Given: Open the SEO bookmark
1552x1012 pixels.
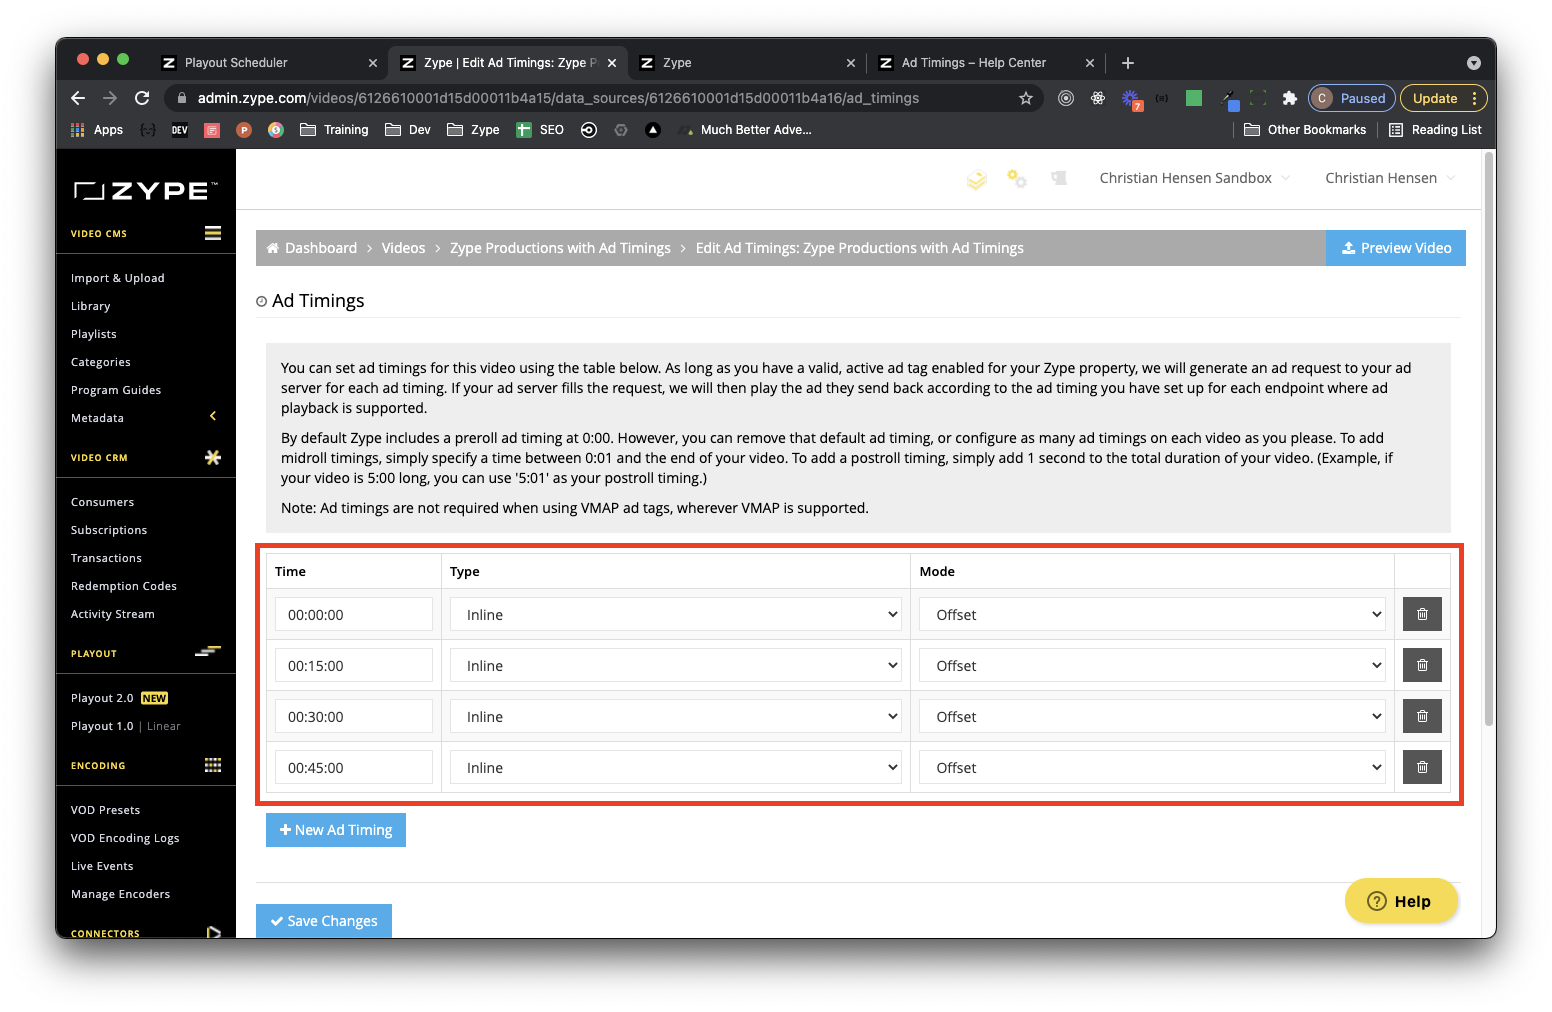Looking at the screenshot, I should coord(540,130).
